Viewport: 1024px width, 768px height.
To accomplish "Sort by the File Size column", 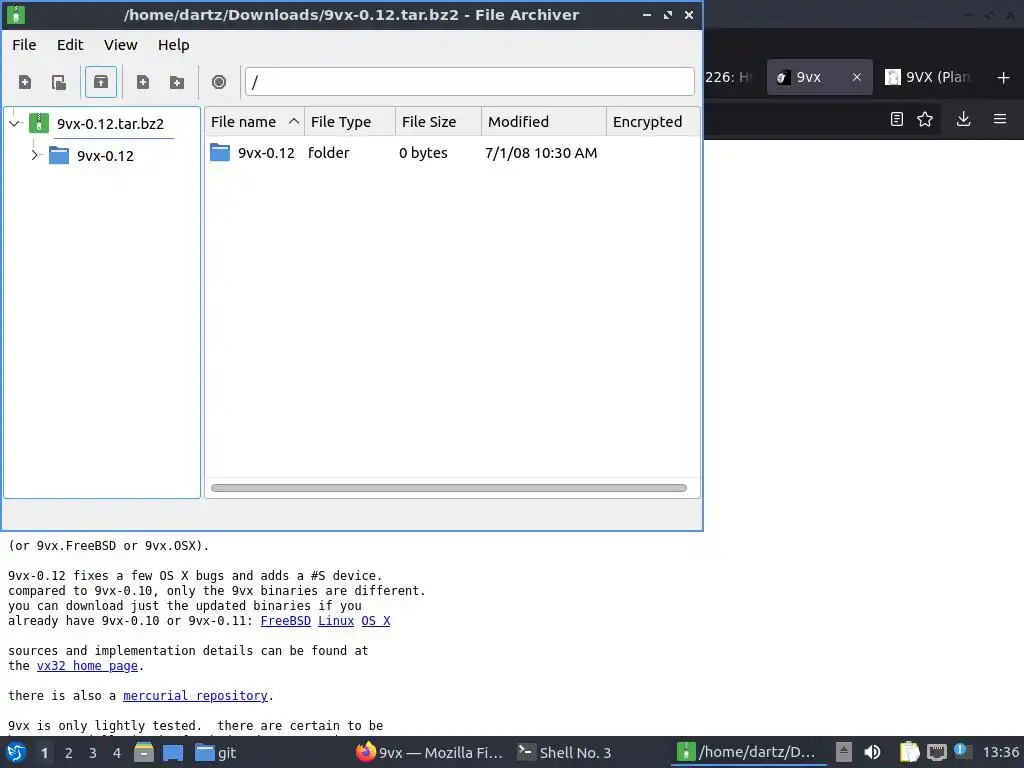I will click(438, 122).
